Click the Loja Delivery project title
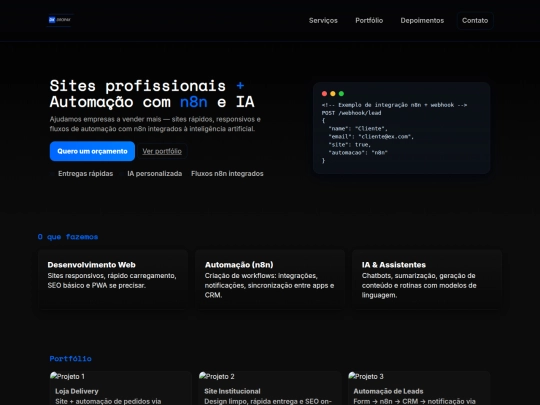 (77, 391)
